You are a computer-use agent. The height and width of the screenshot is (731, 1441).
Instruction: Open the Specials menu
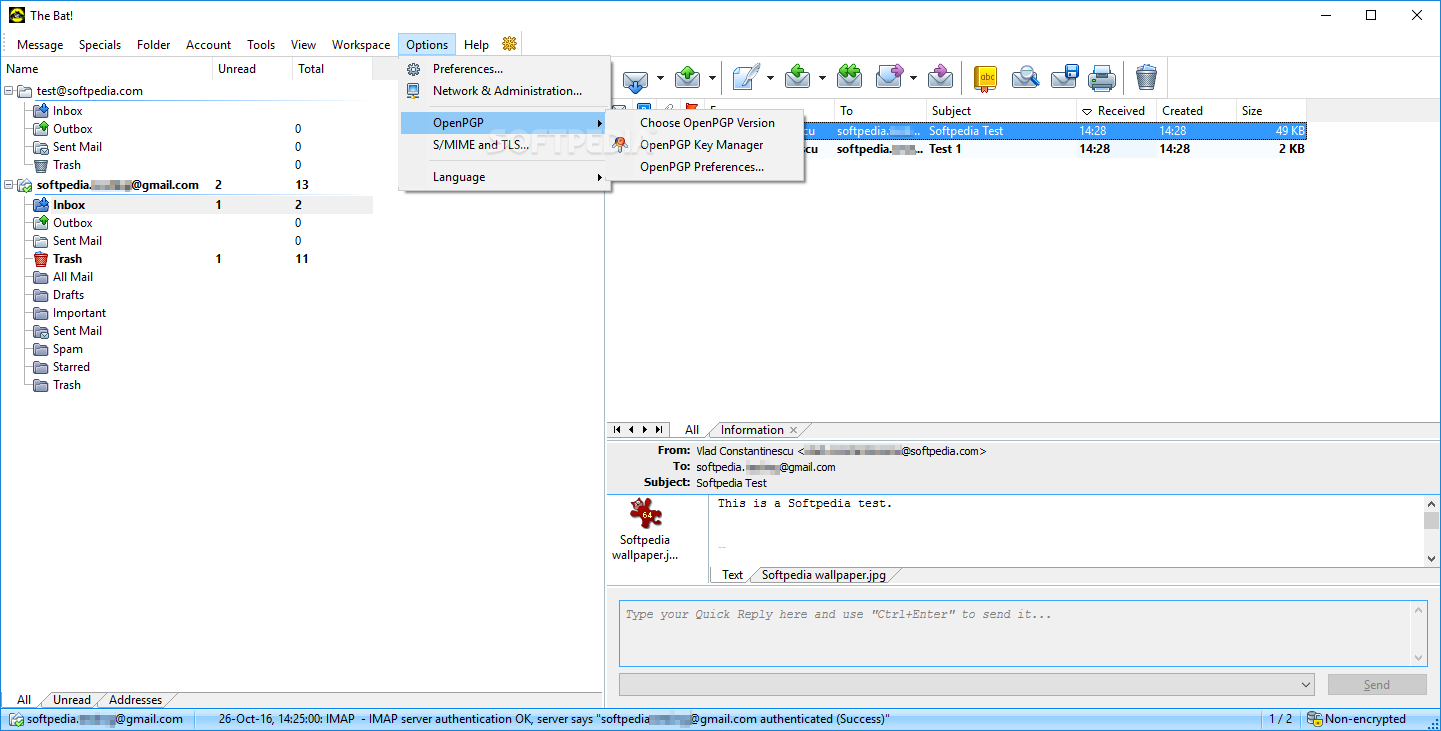click(100, 45)
